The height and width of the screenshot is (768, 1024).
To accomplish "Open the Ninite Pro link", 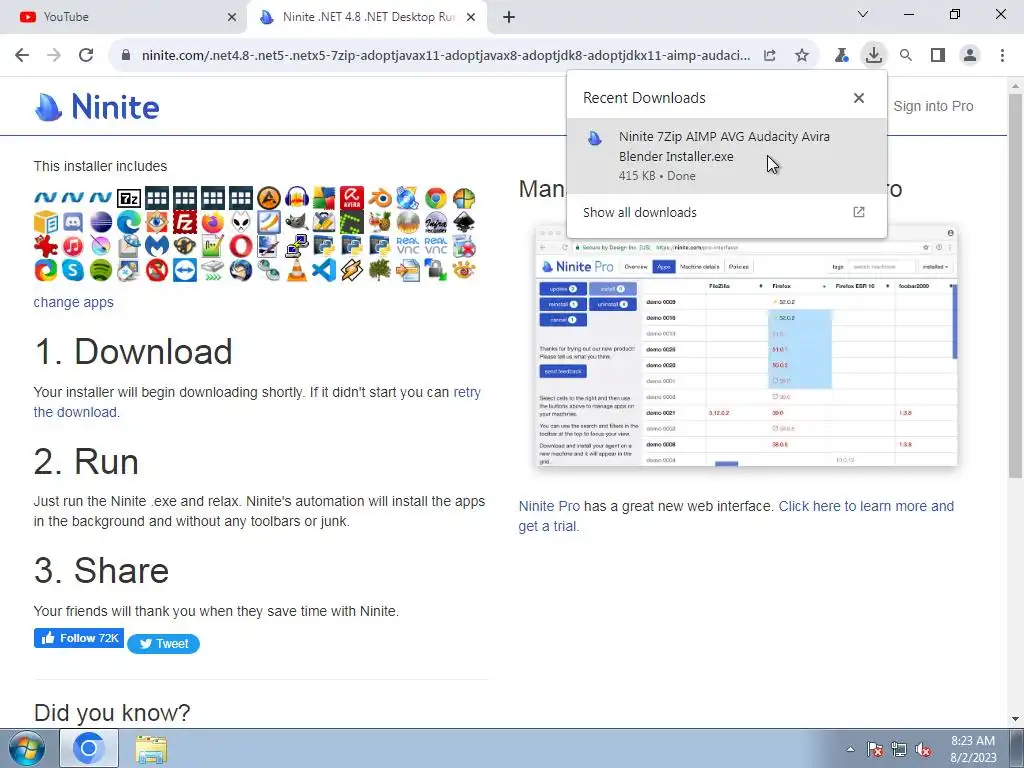I will coord(549,506).
